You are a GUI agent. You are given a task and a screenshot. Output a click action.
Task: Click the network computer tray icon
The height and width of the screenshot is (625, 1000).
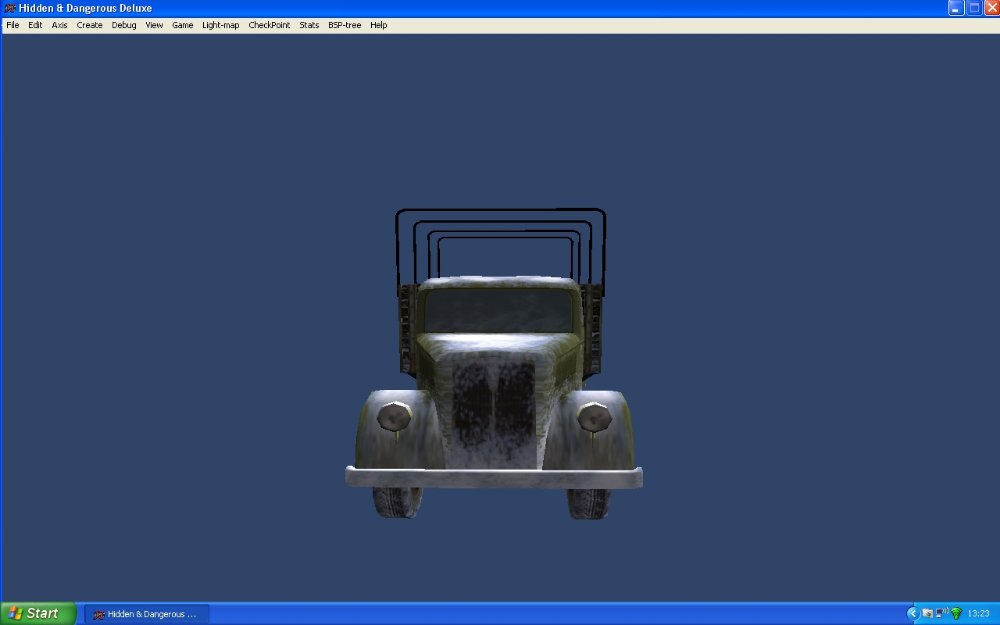click(941, 614)
